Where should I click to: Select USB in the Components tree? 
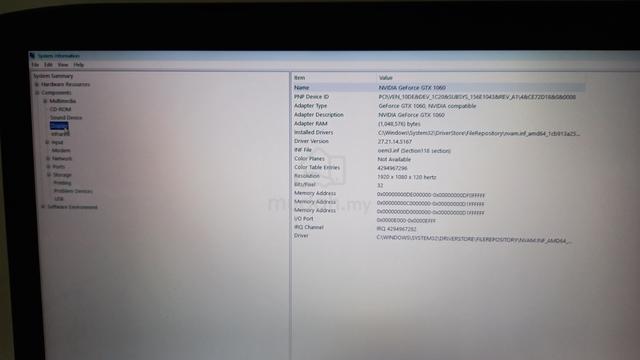point(59,199)
